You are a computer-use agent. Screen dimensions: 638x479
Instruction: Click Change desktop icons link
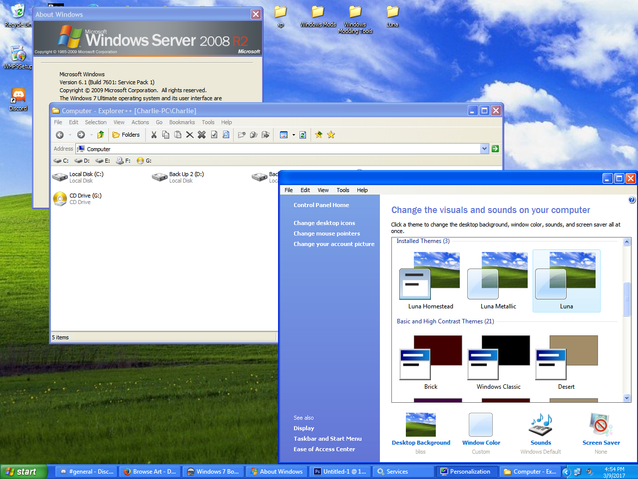pyautogui.click(x=324, y=222)
